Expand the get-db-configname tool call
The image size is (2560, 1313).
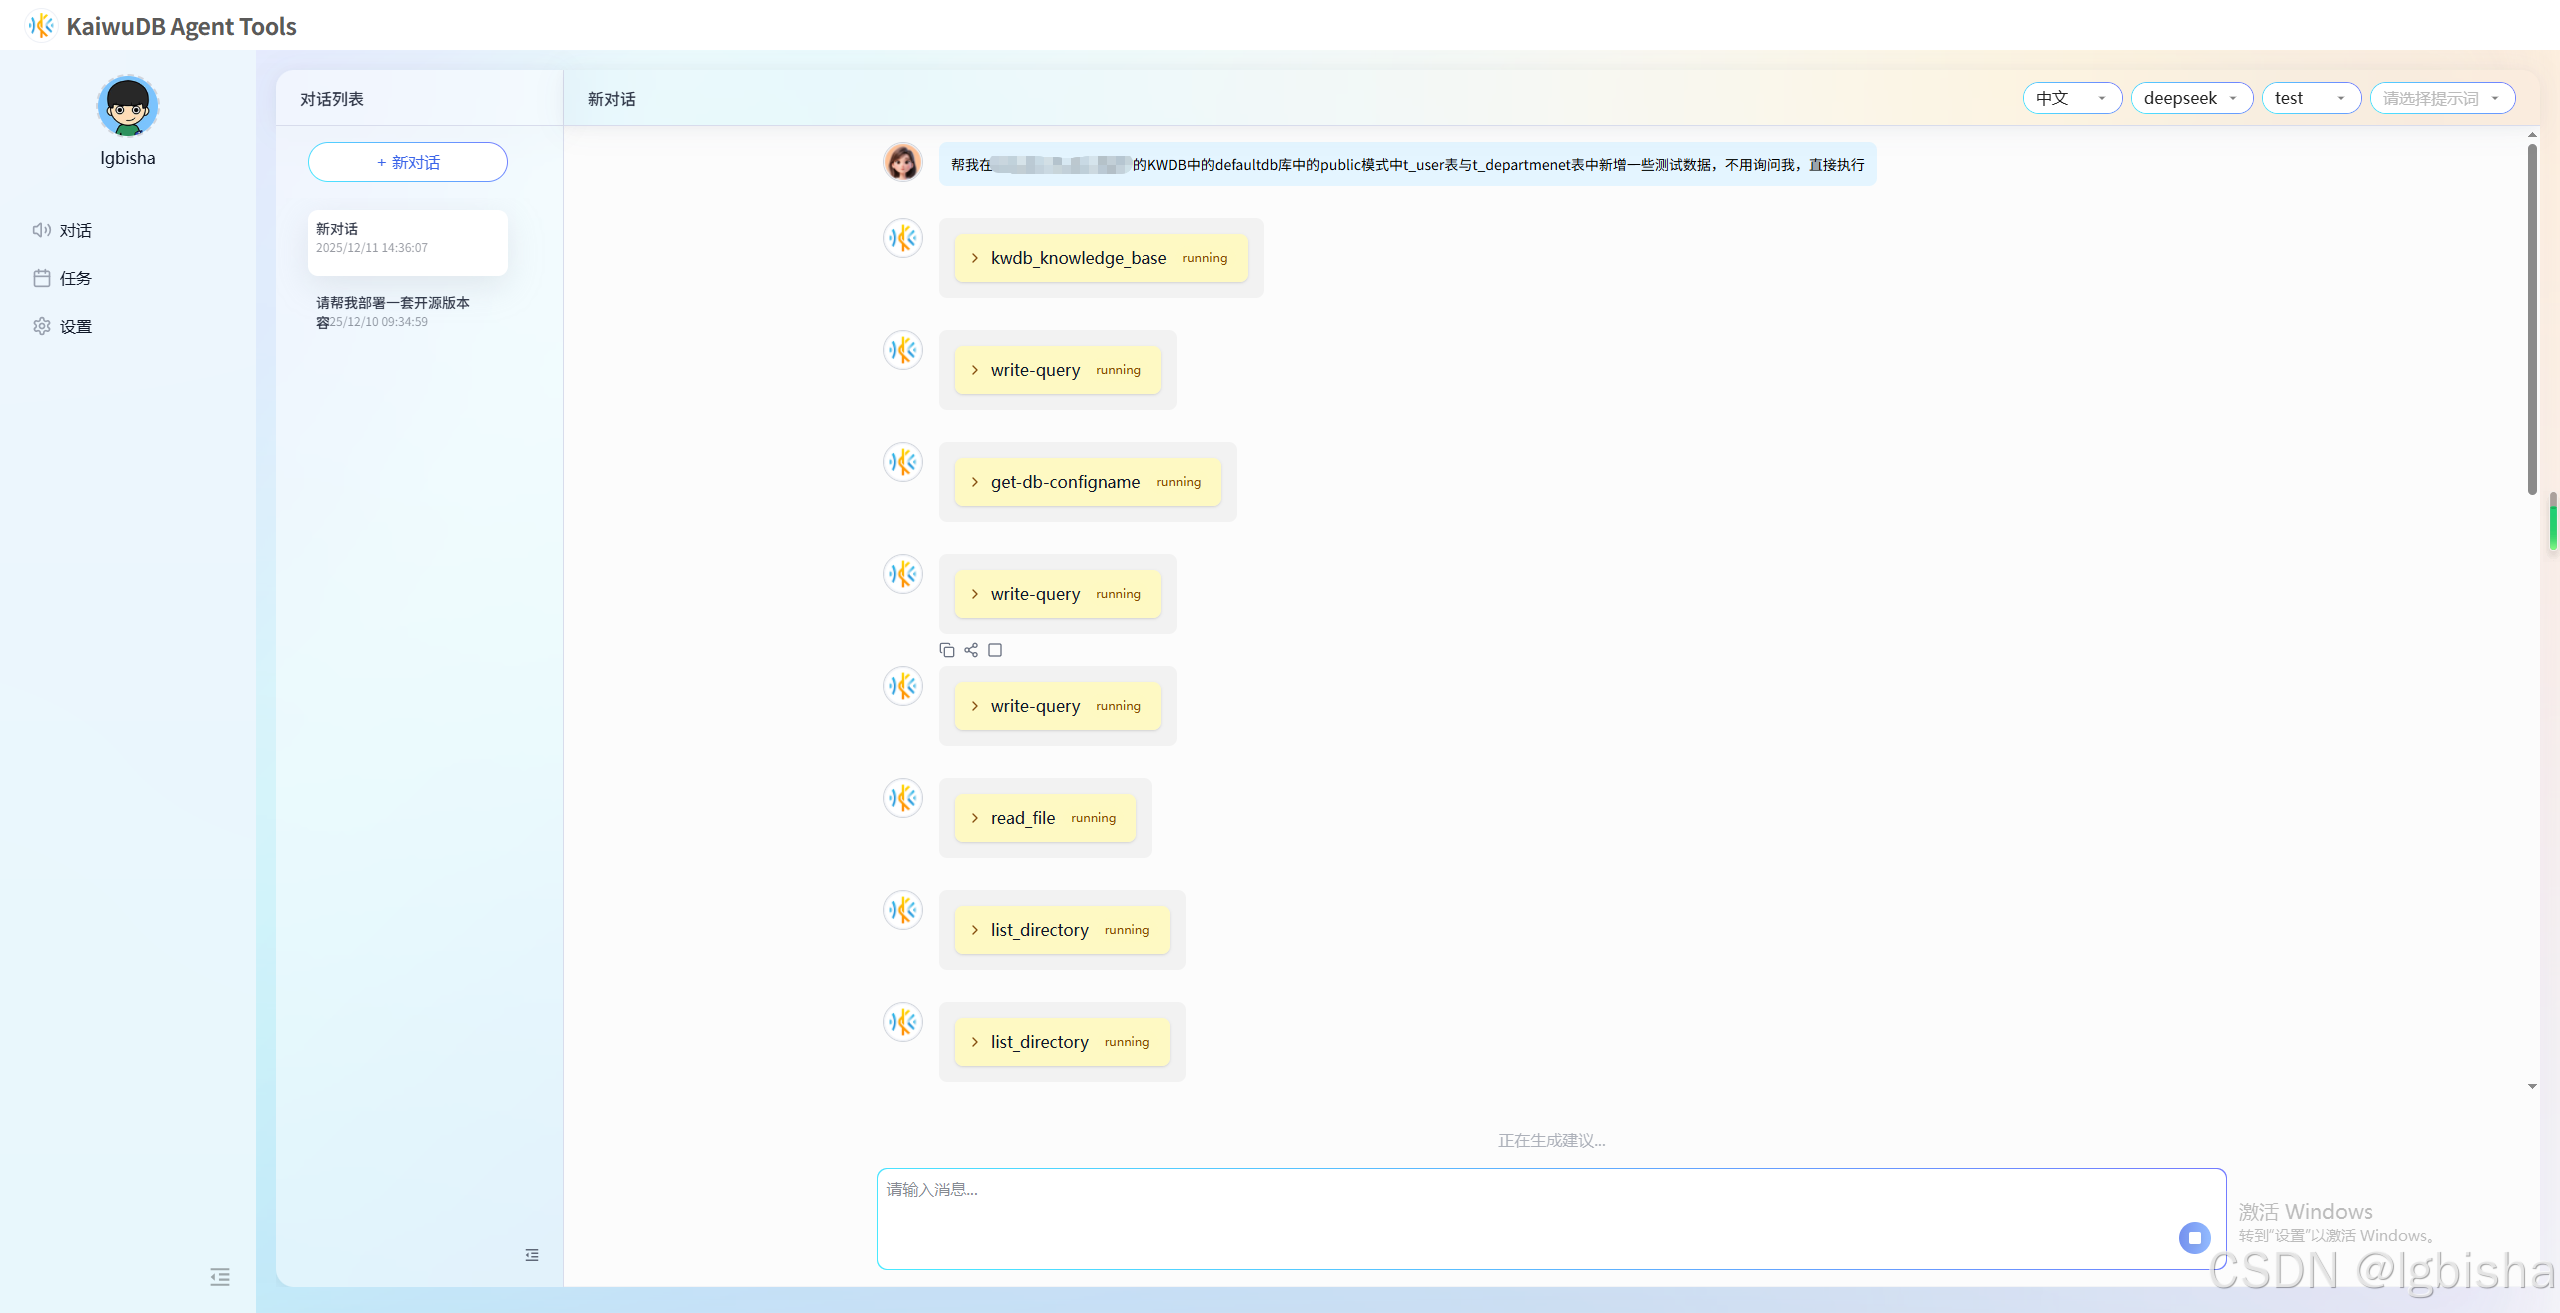pyautogui.click(x=975, y=482)
